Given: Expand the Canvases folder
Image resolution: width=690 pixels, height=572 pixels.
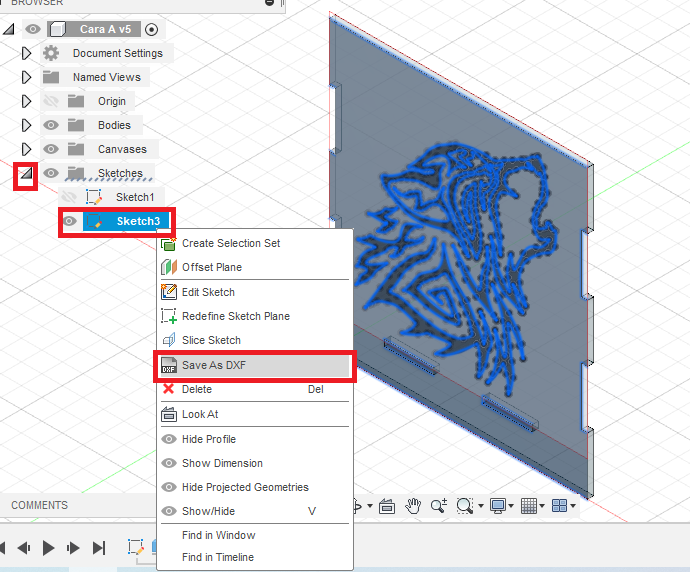Looking at the screenshot, I should [26, 149].
